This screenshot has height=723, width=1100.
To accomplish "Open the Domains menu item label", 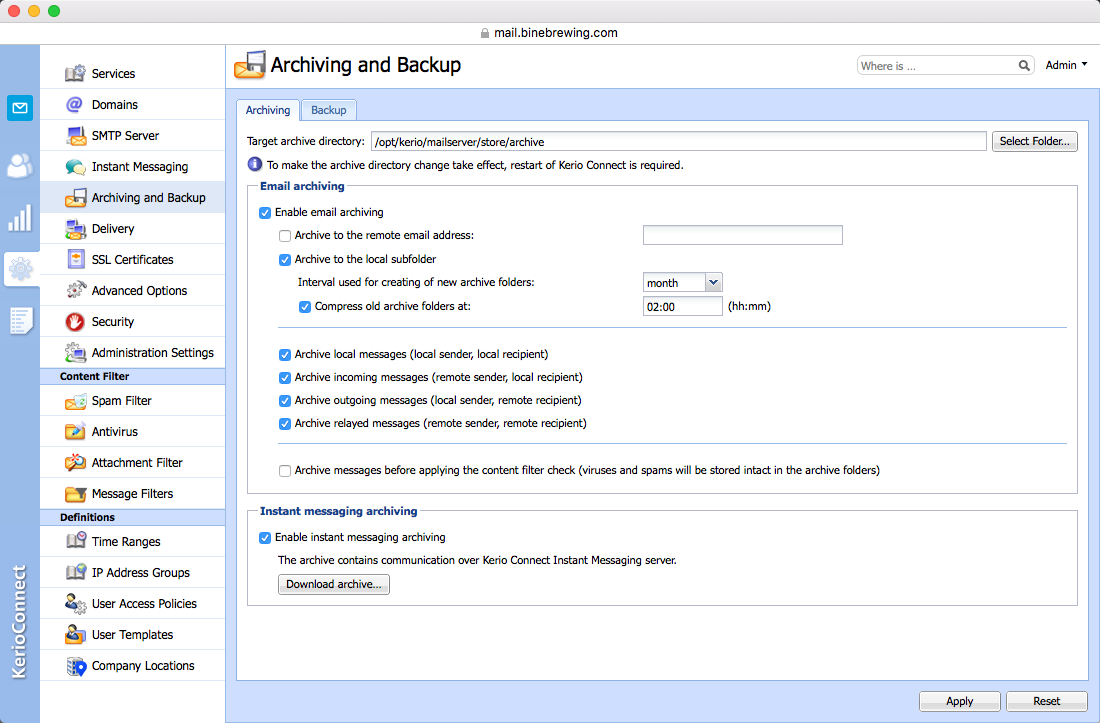I will click(x=114, y=104).
